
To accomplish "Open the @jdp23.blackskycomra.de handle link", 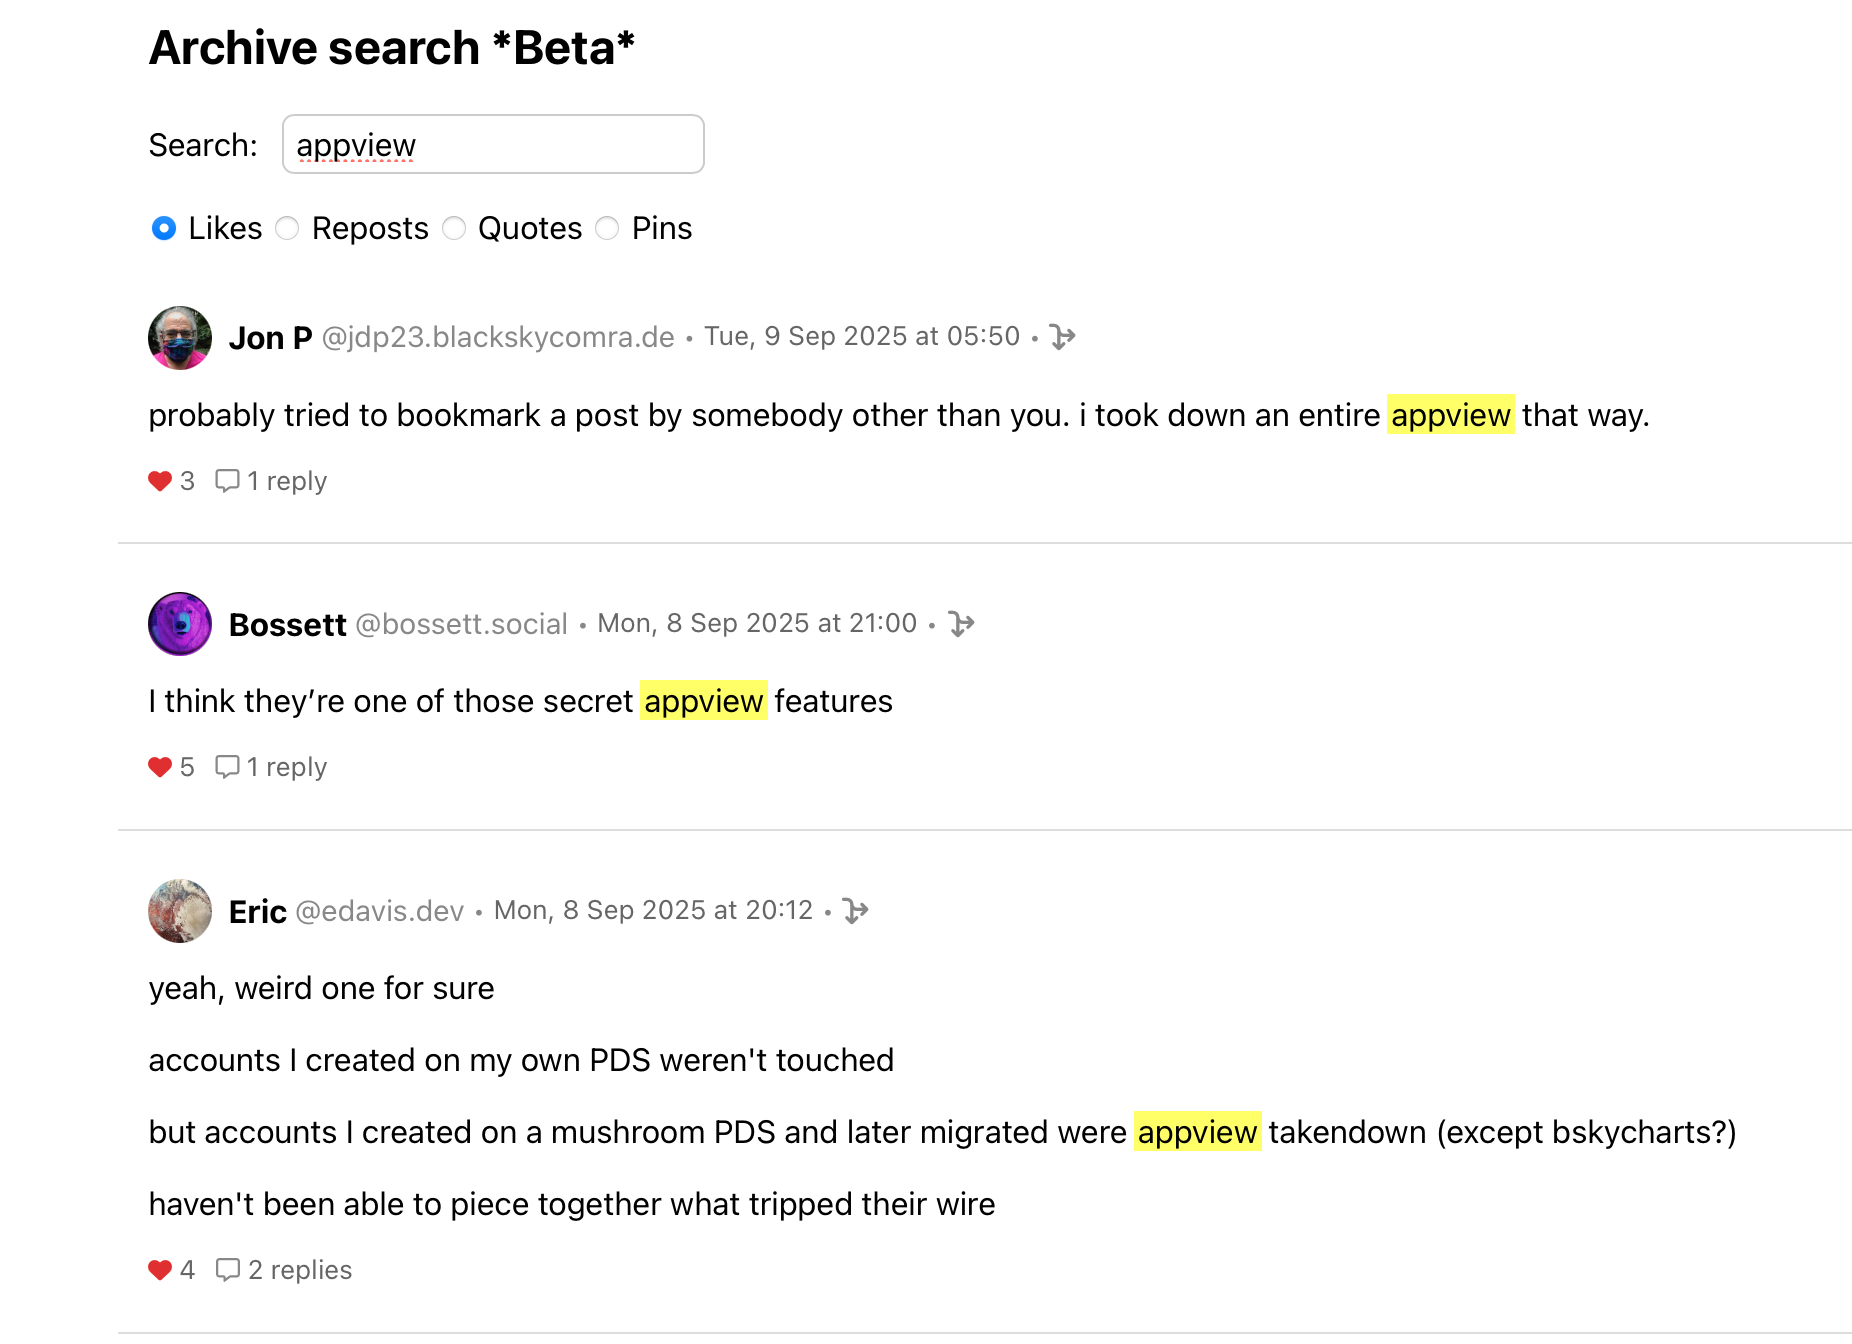I will pos(498,338).
